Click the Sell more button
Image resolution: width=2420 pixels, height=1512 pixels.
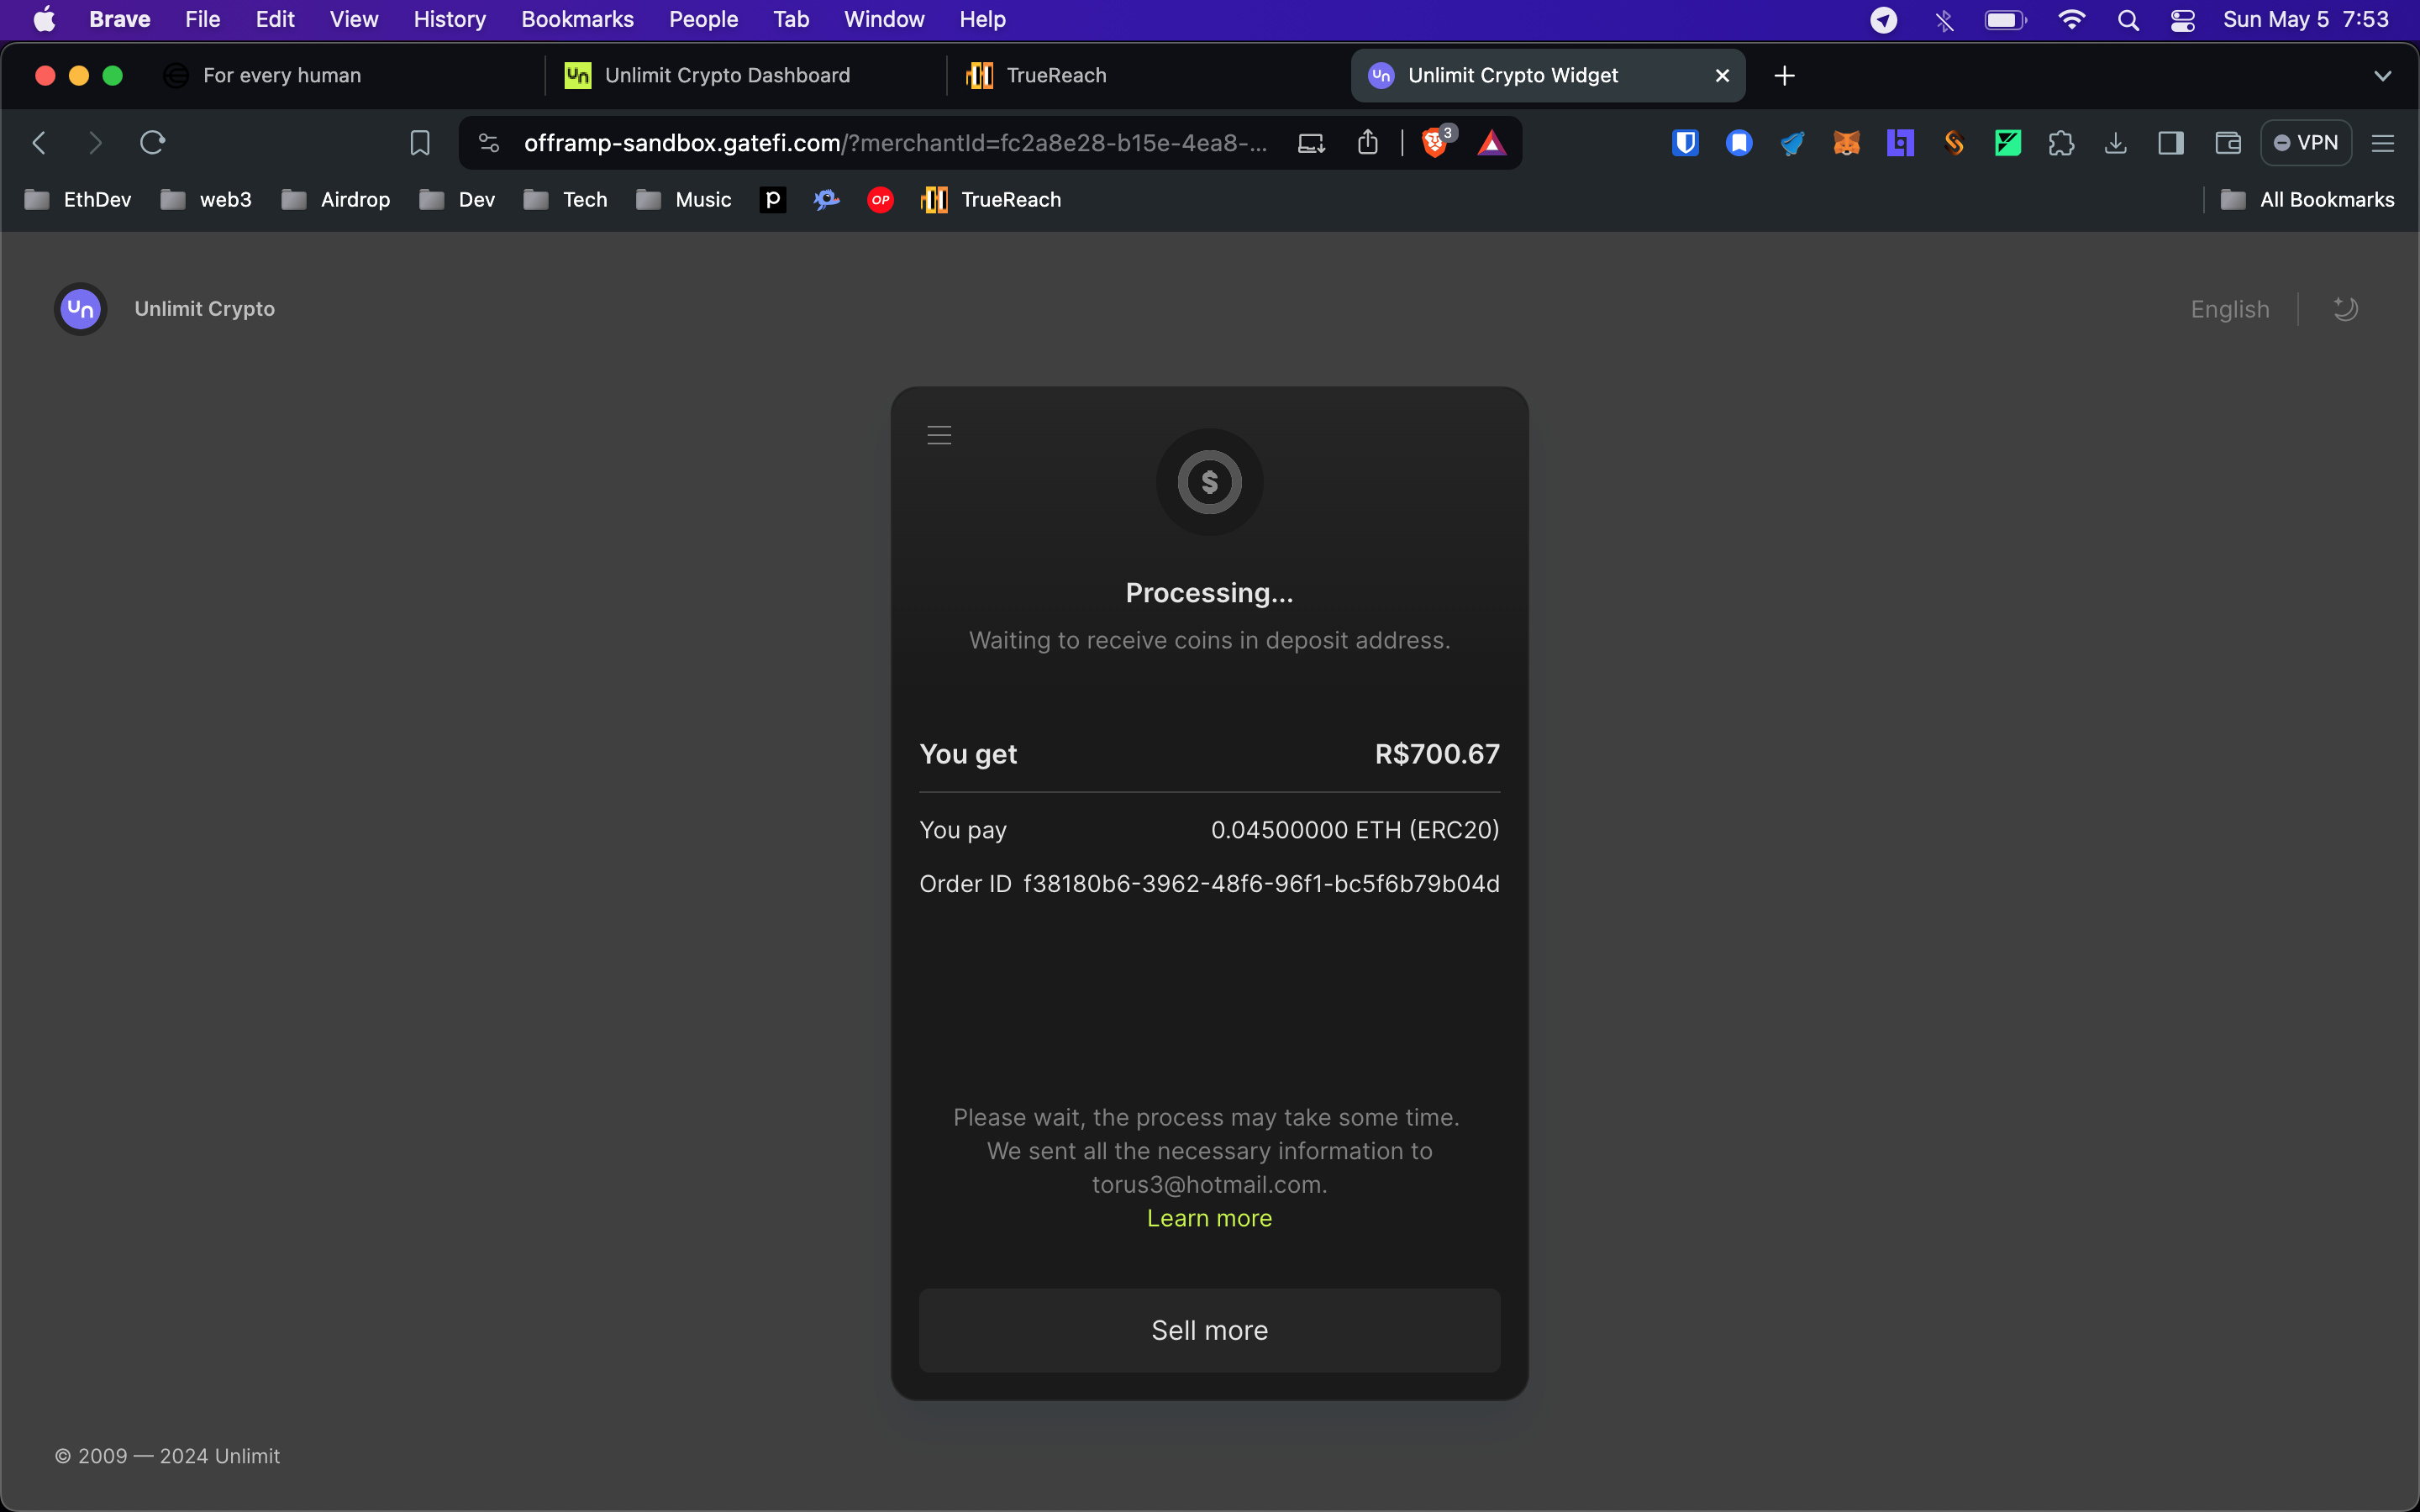click(1209, 1329)
